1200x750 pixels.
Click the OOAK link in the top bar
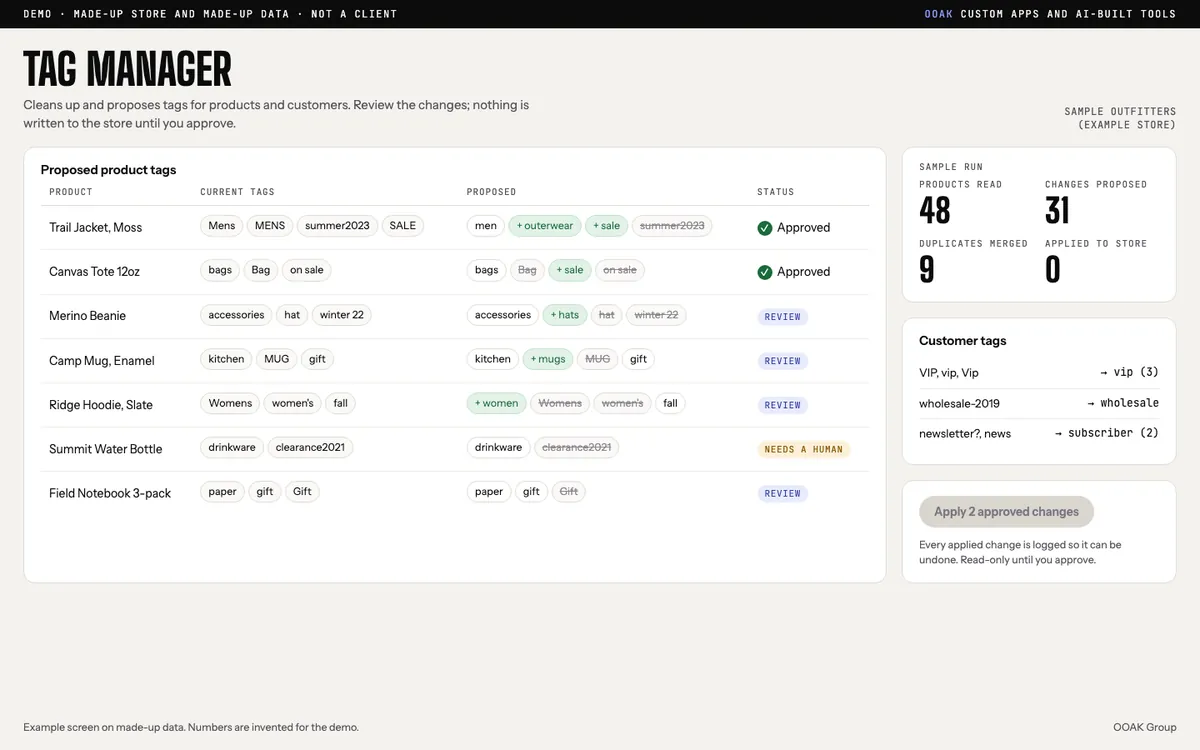938,14
